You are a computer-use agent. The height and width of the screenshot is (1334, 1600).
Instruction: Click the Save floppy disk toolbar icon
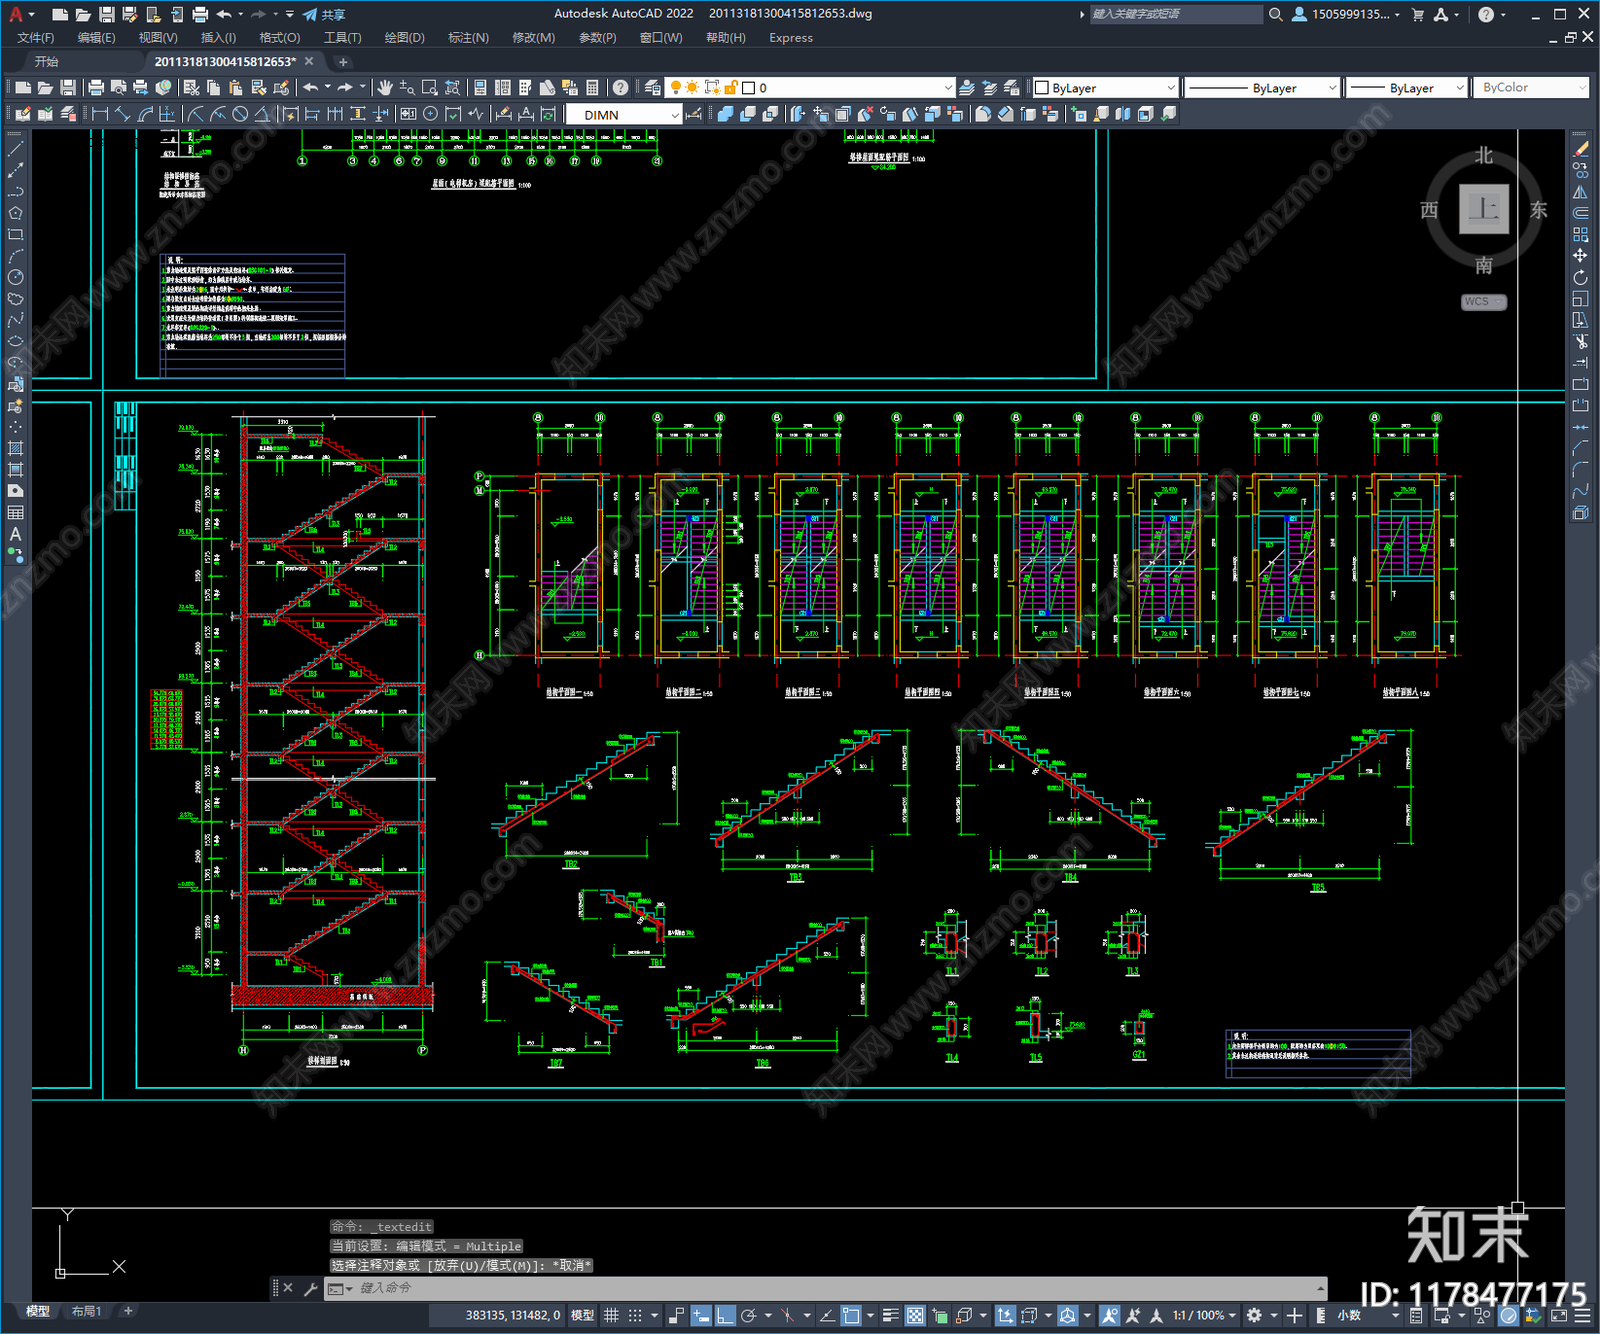pyautogui.click(x=67, y=88)
